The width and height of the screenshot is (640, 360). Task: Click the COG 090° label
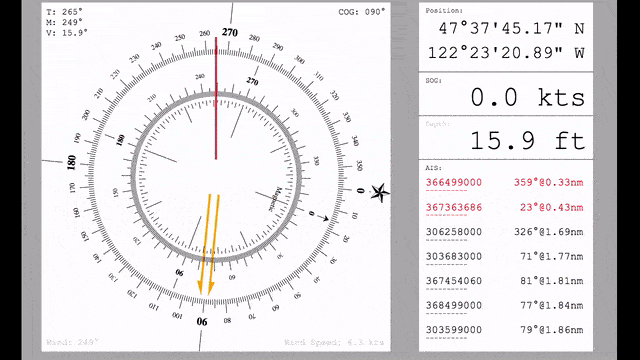coord(362,12)
